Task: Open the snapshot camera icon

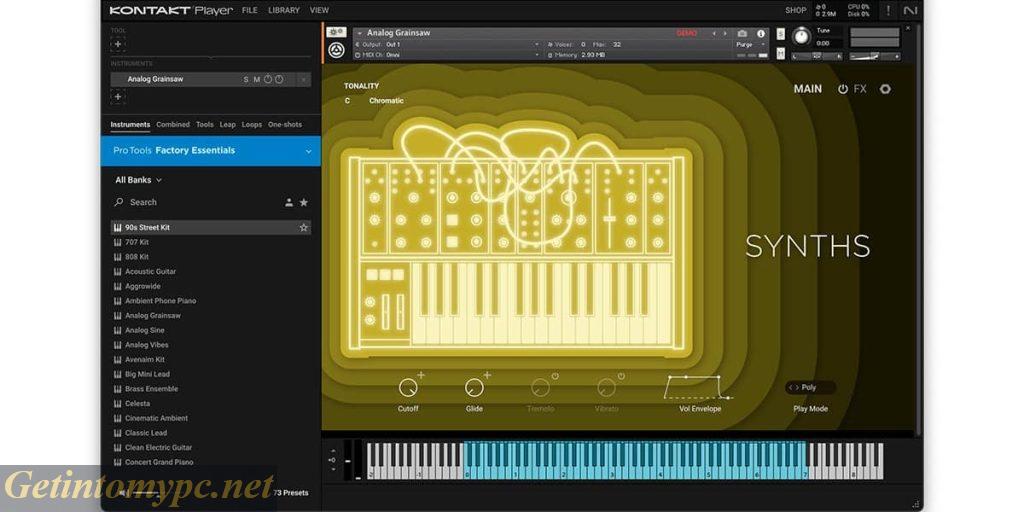Action: 742,33
